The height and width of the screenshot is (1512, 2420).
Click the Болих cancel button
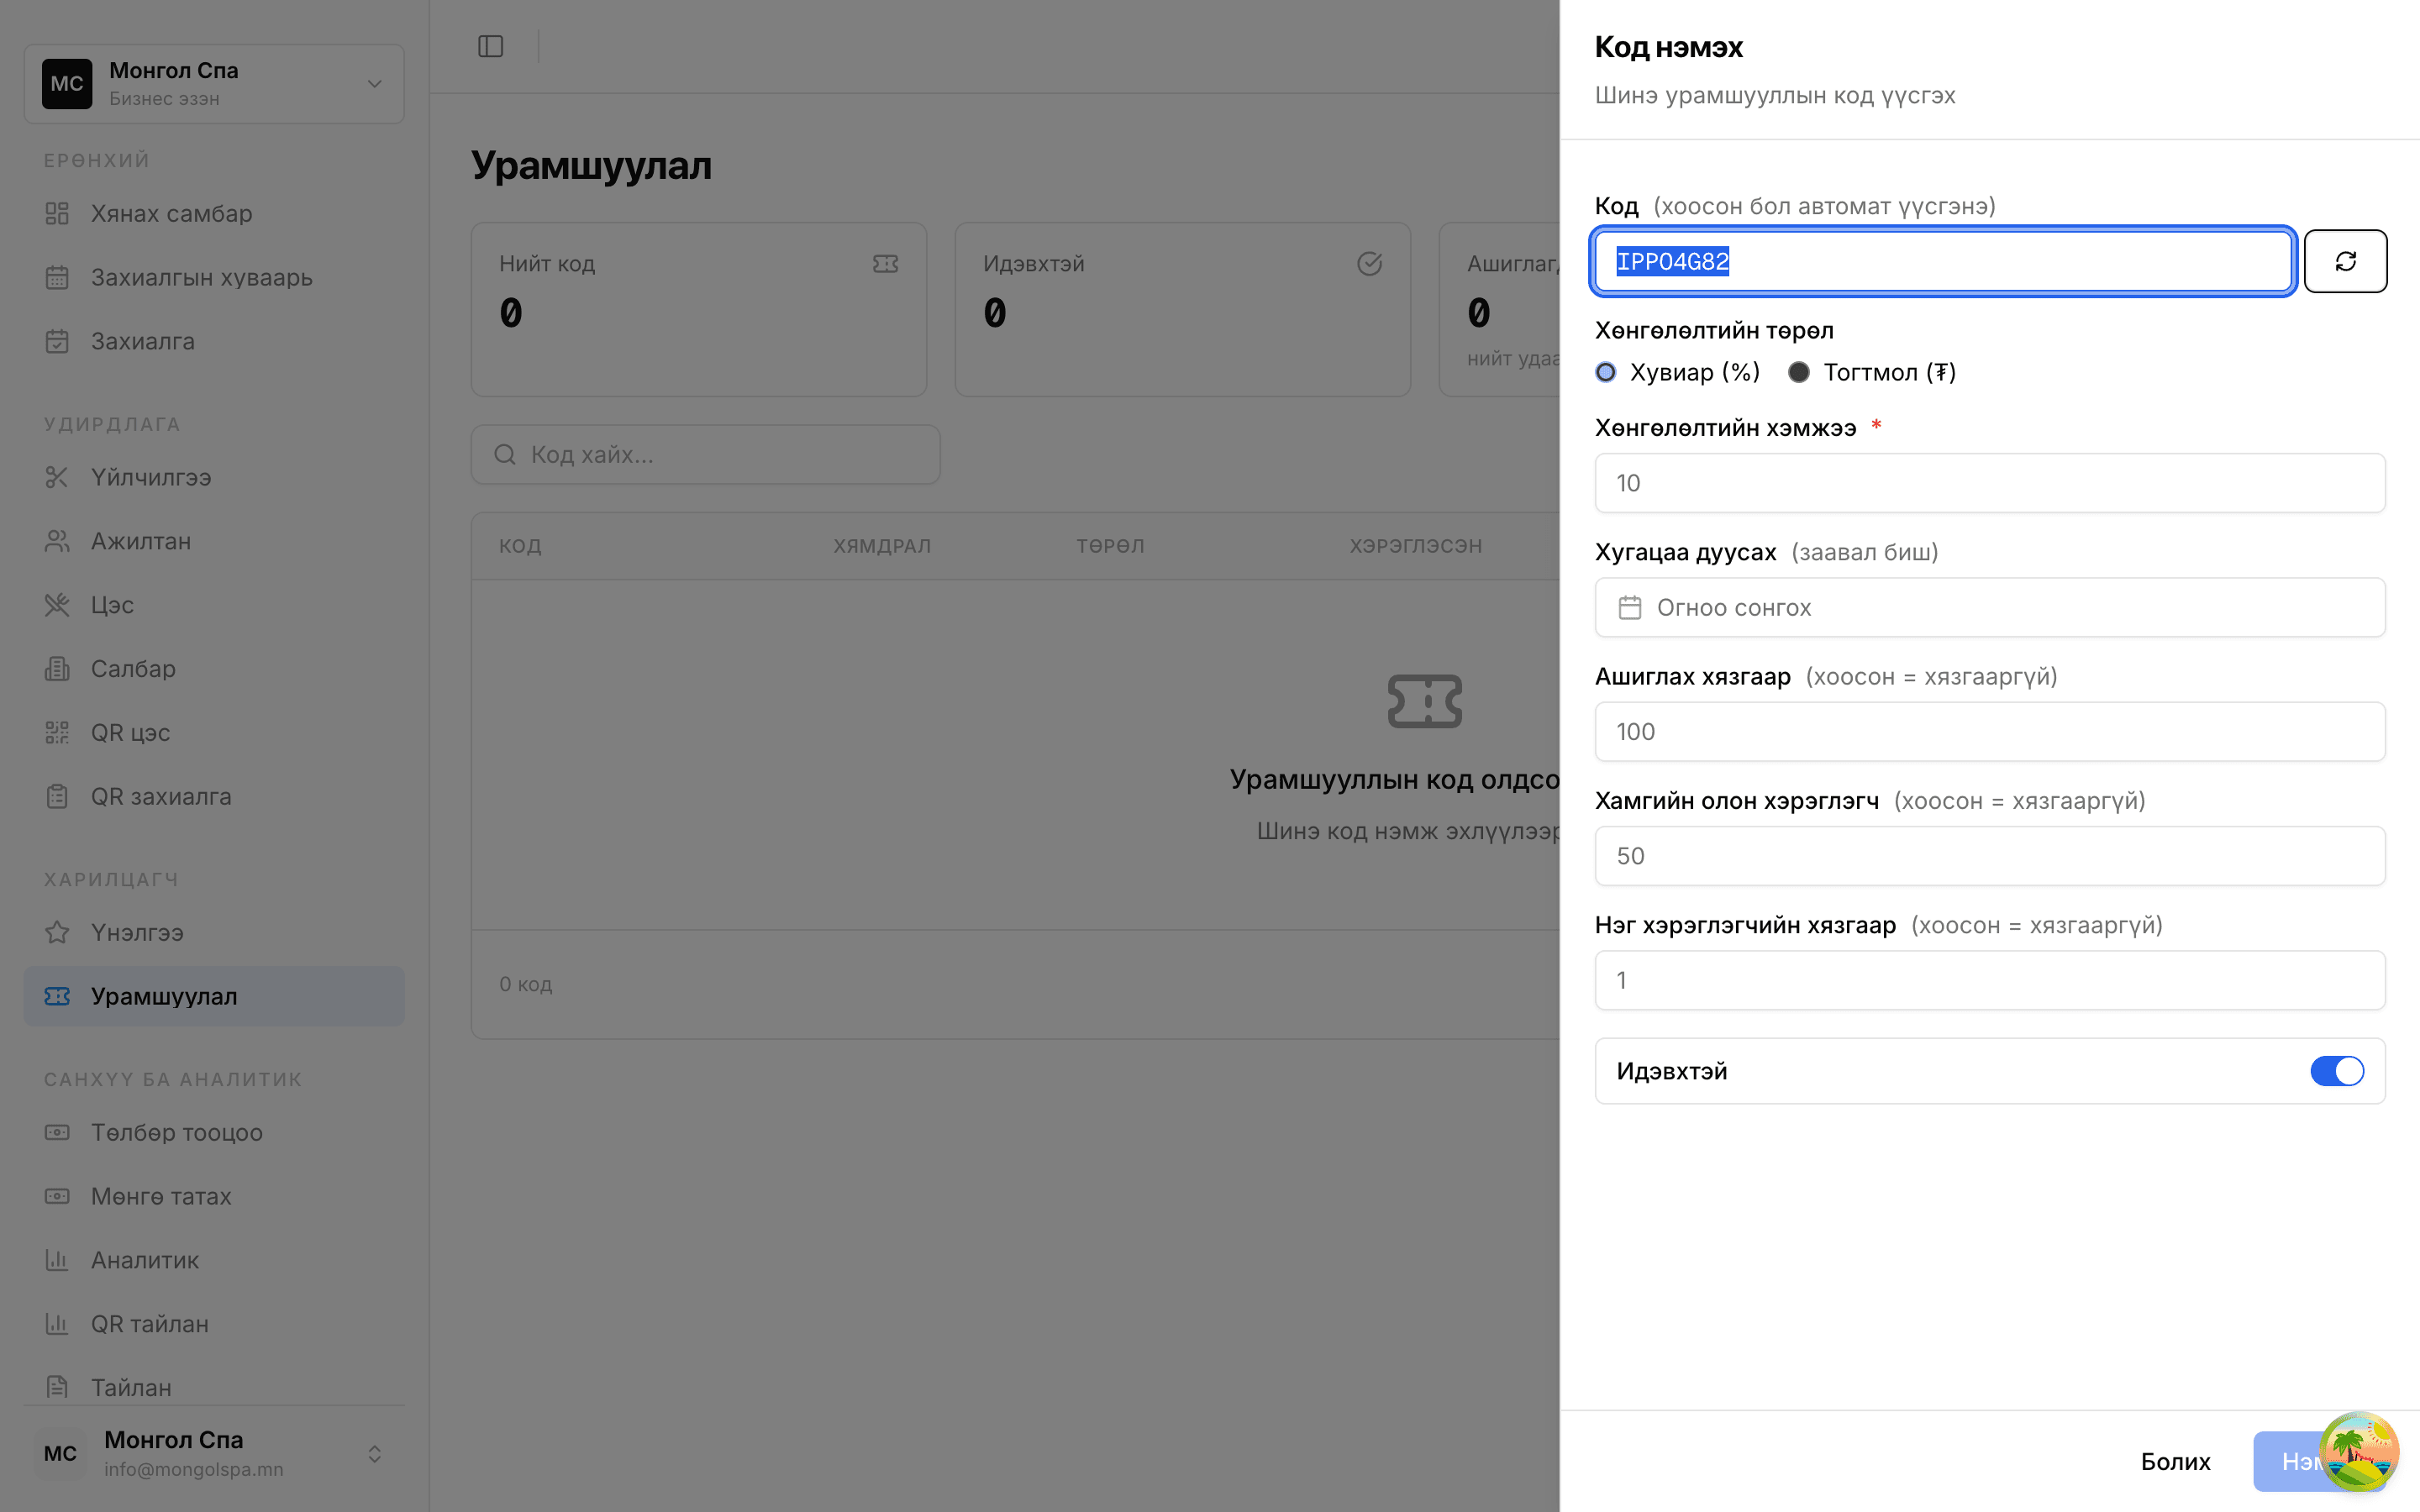pos(2175,1461)
